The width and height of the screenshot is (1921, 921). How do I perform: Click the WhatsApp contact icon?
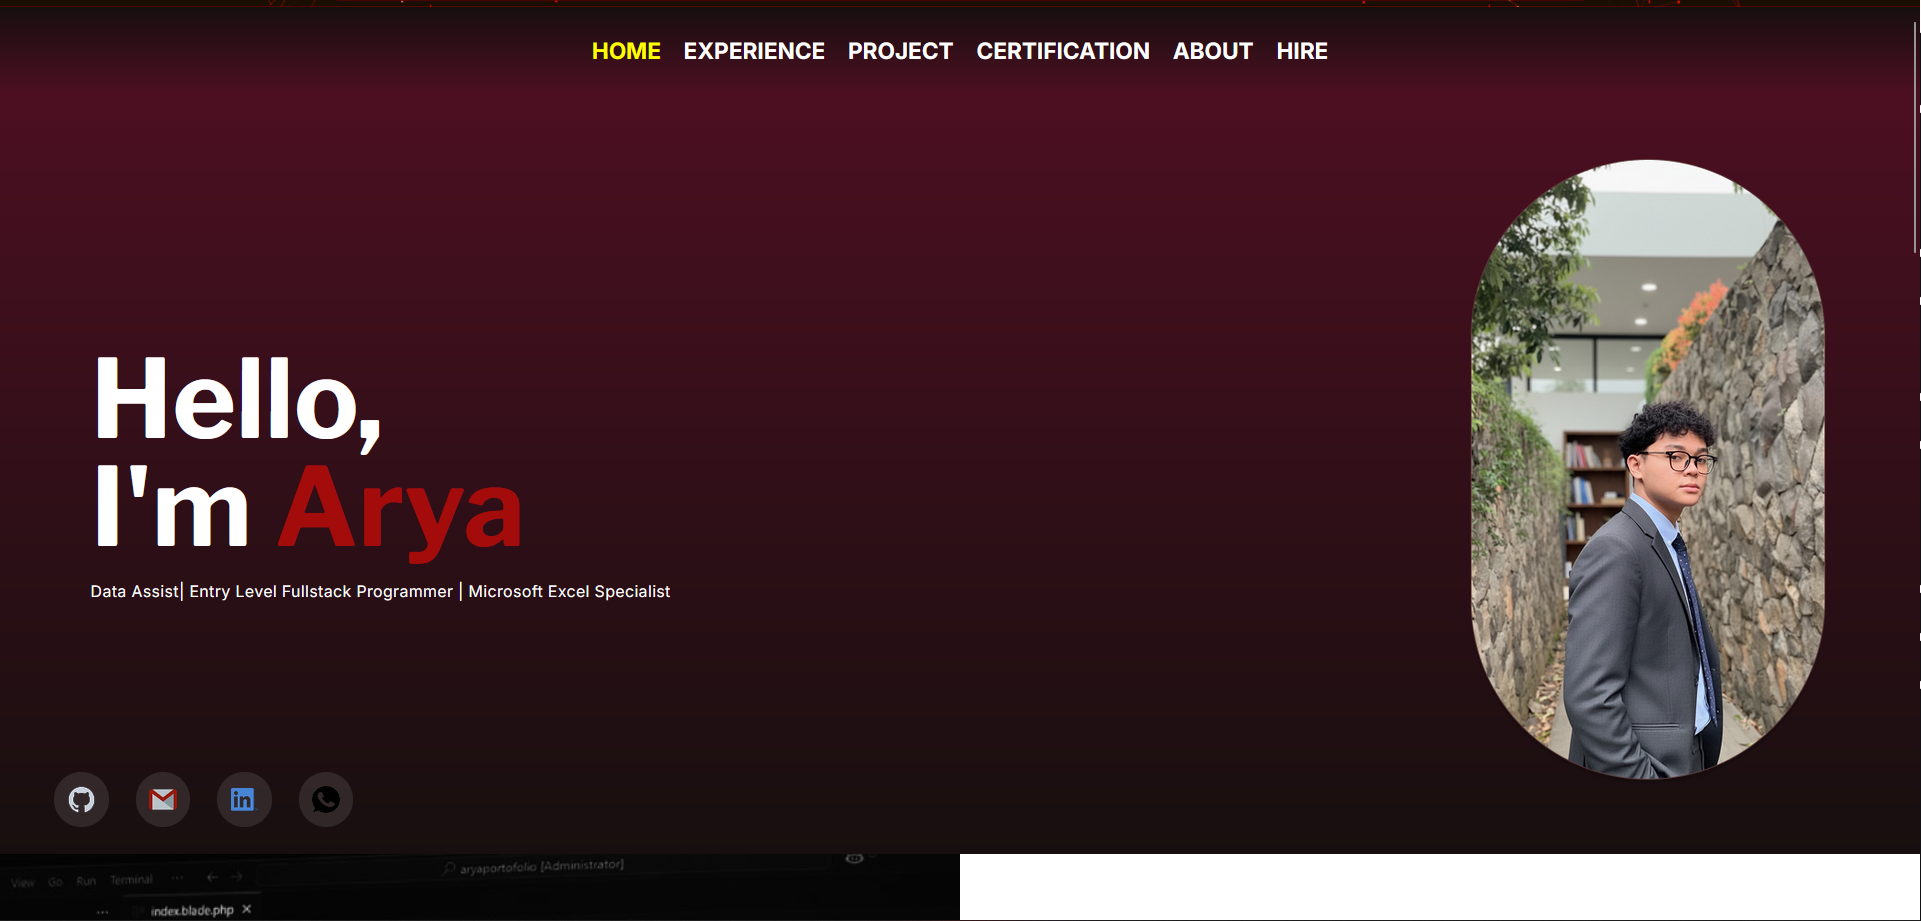325,800
